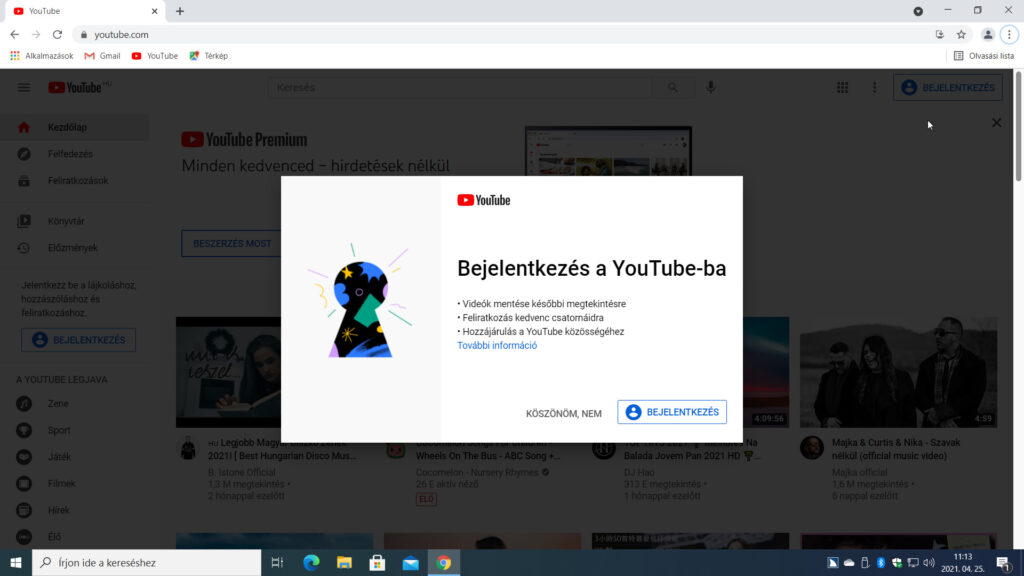Viewport: 1024px width, 576px height.
Task: Open Felfedezés in the sidebar
Action: pos(74,154)
